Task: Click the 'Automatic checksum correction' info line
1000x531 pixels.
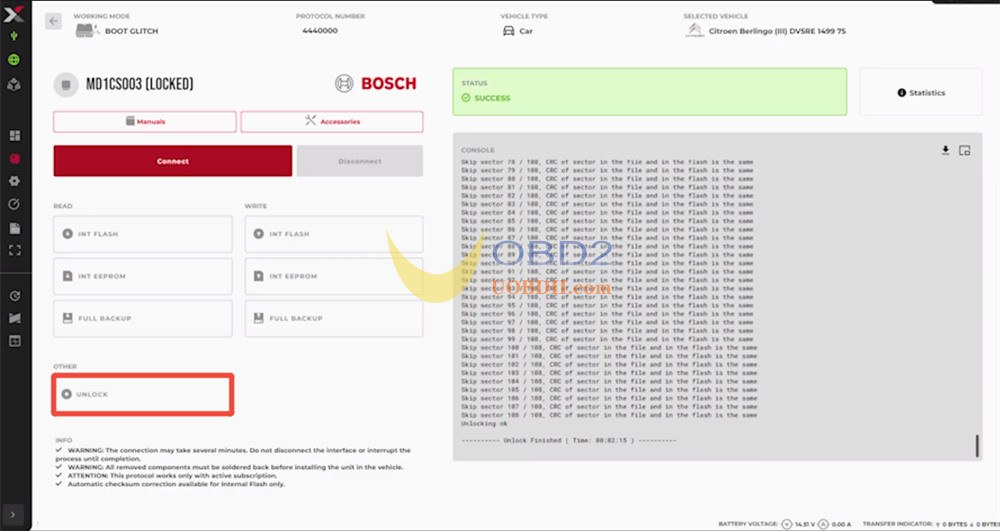Action: coord(176,484)
